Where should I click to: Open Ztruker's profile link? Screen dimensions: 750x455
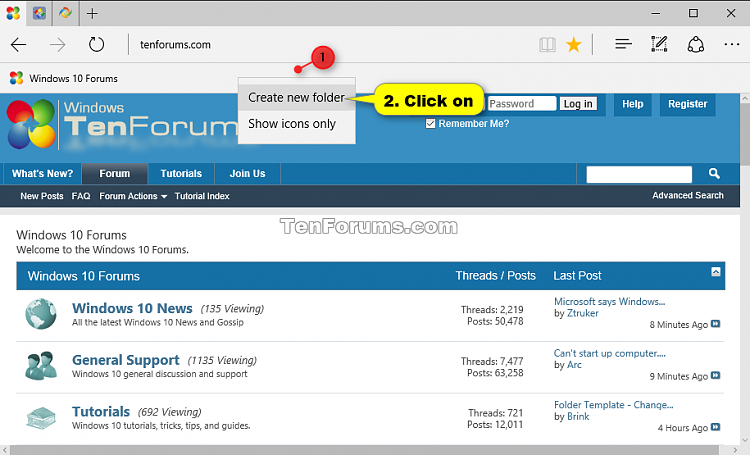tap(583, 313)
